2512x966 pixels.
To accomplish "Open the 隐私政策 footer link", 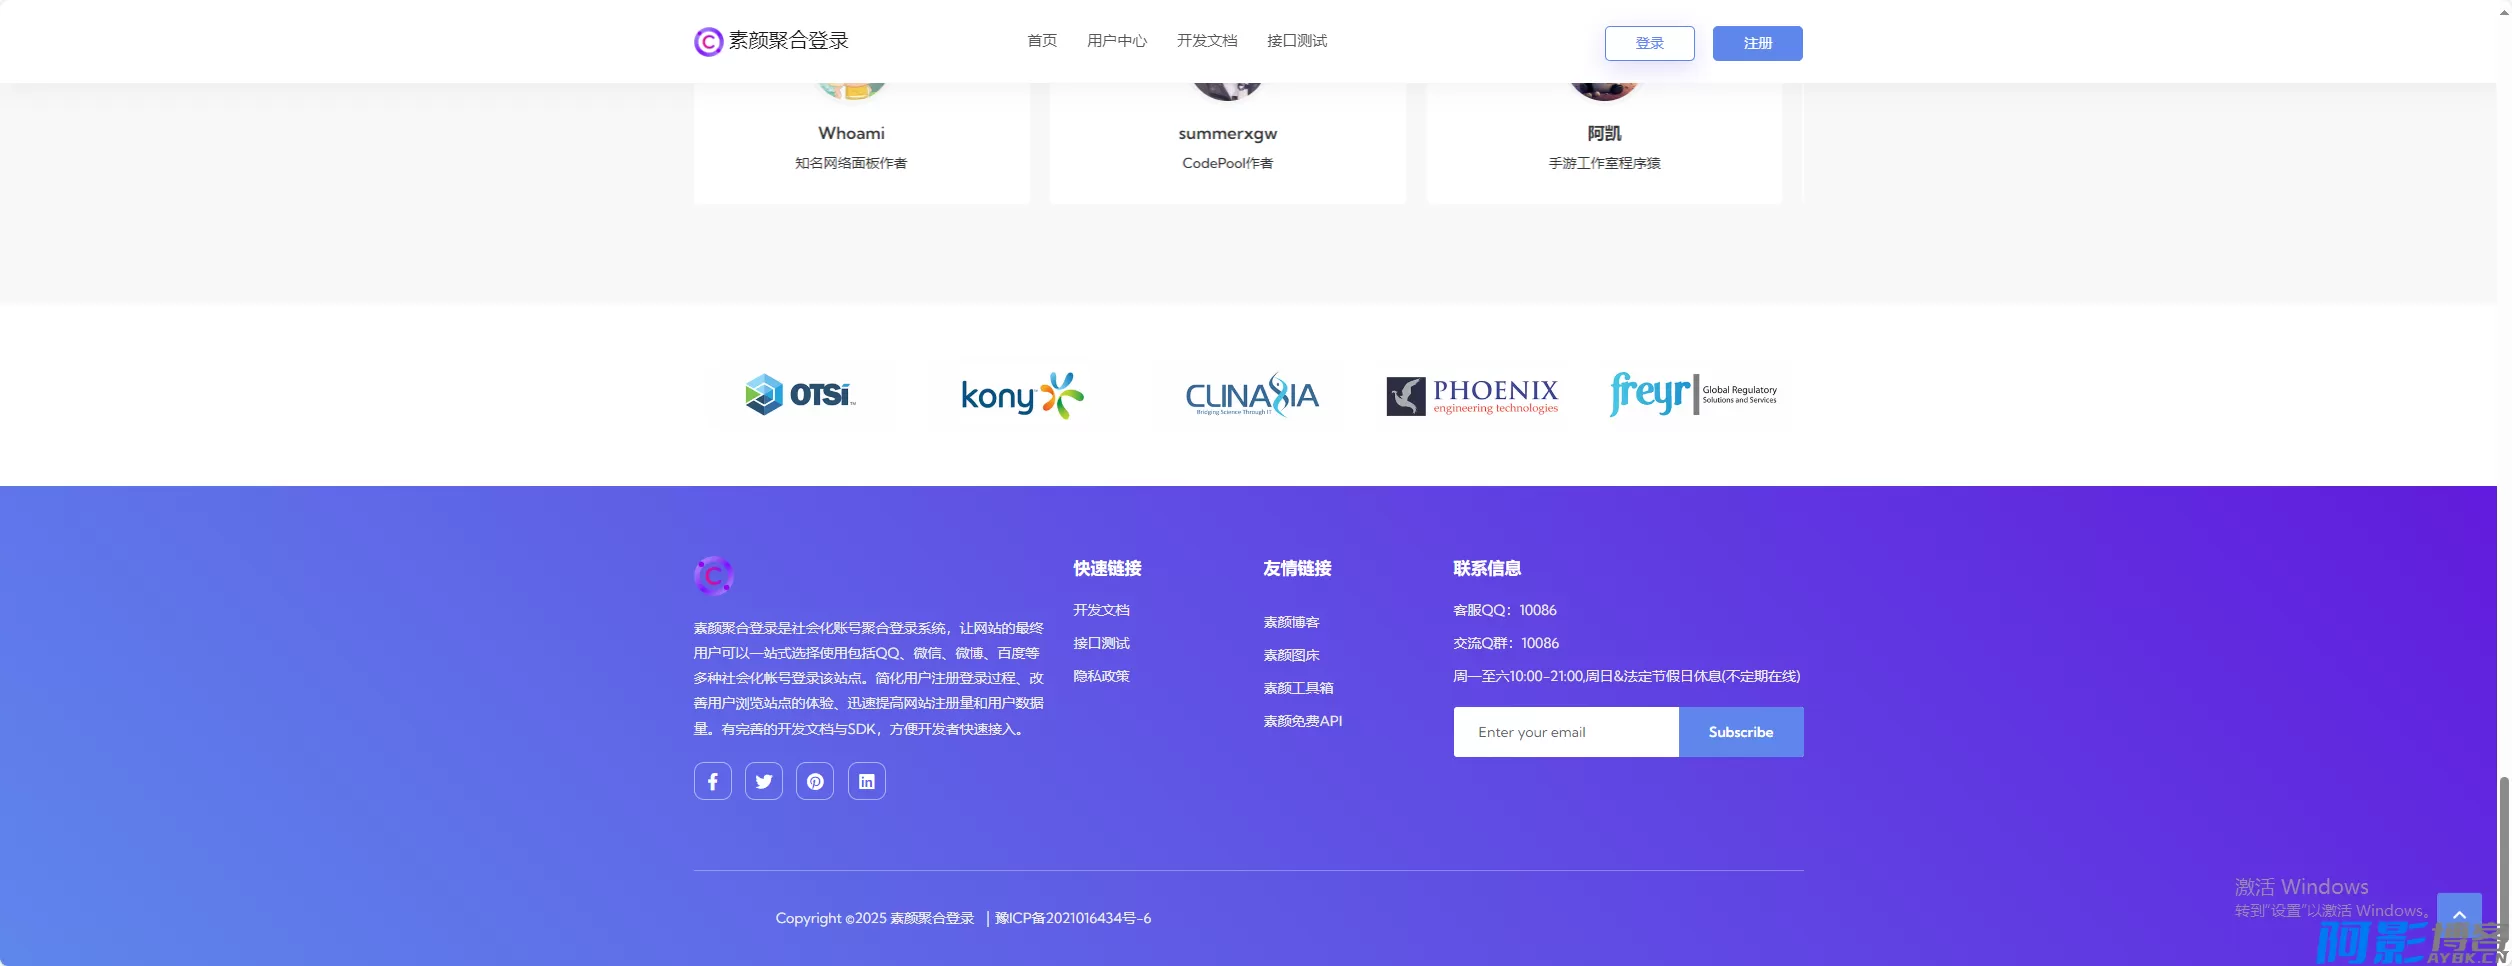I will (1101, 676).
